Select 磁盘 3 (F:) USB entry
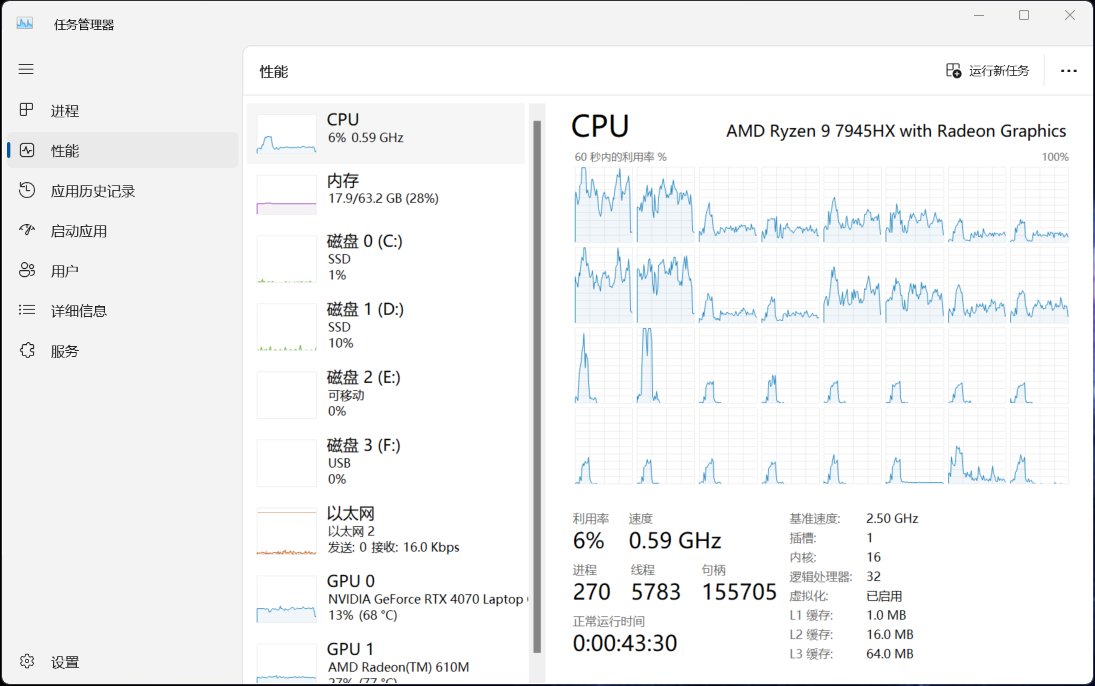Image resolution: width=1095 pixels, height=686 pixels. [386, 462]
